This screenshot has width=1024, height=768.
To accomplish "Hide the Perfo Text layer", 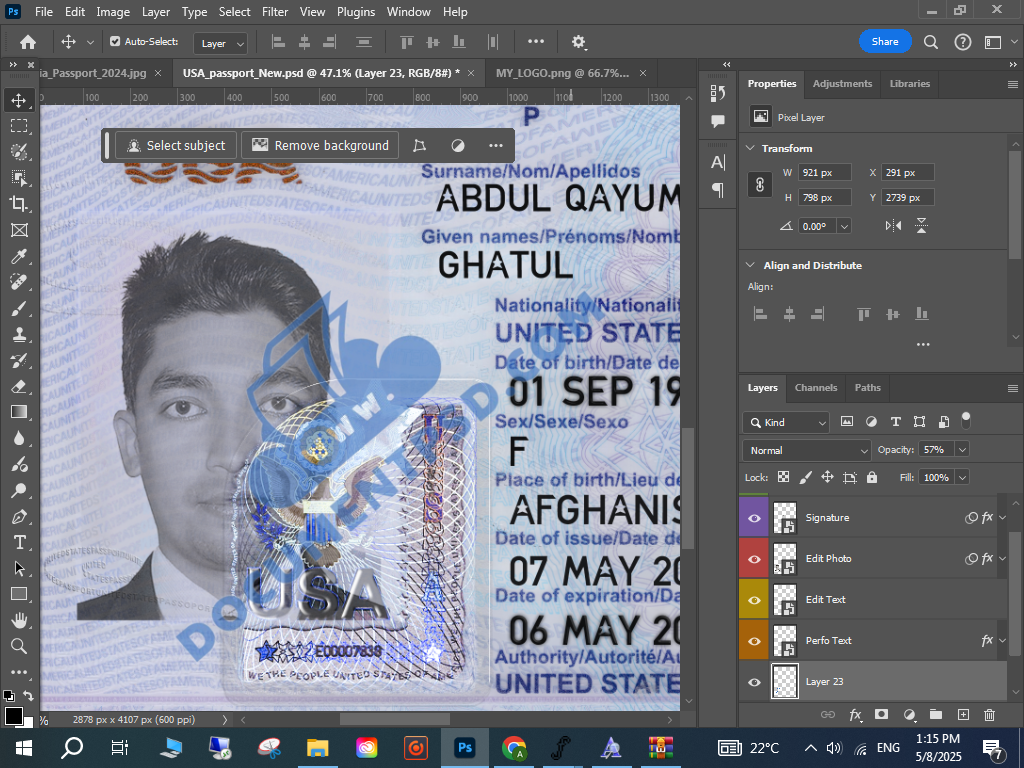I will [x=754, y=641].
